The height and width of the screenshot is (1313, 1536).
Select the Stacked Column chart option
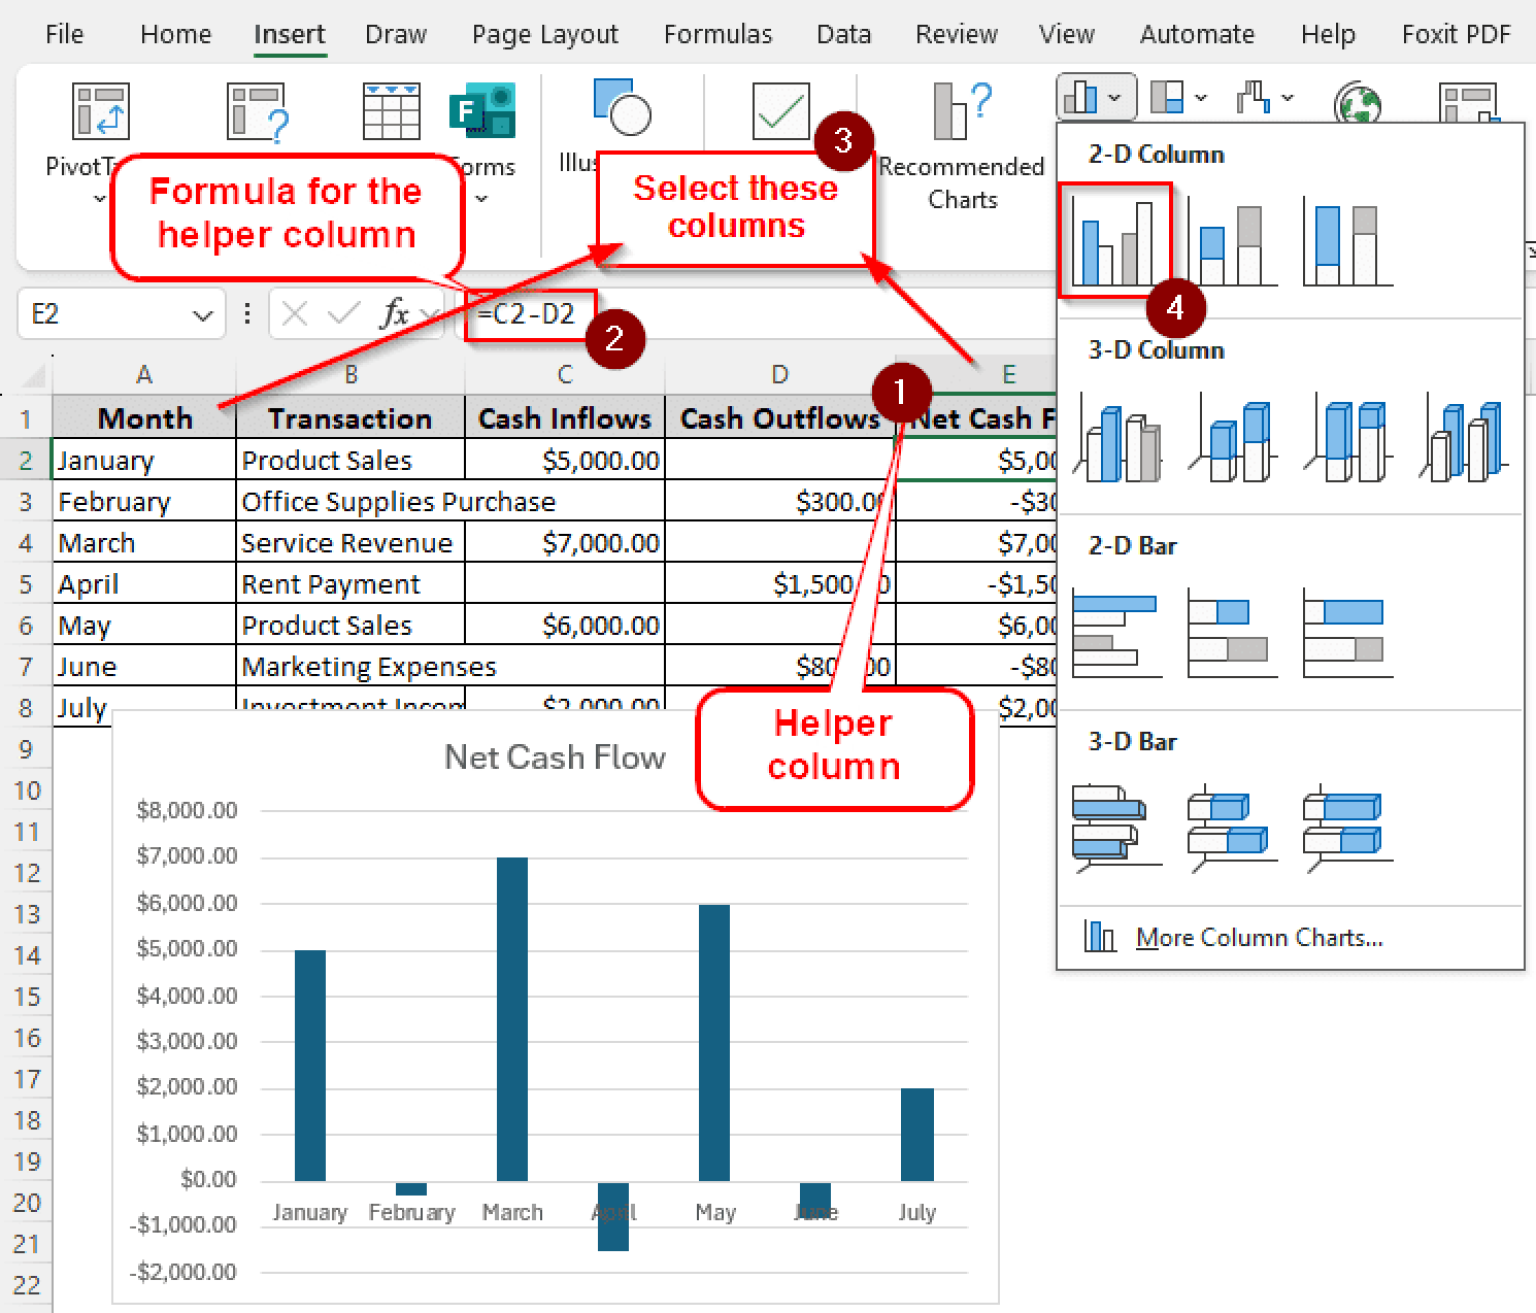point(1232,240)
